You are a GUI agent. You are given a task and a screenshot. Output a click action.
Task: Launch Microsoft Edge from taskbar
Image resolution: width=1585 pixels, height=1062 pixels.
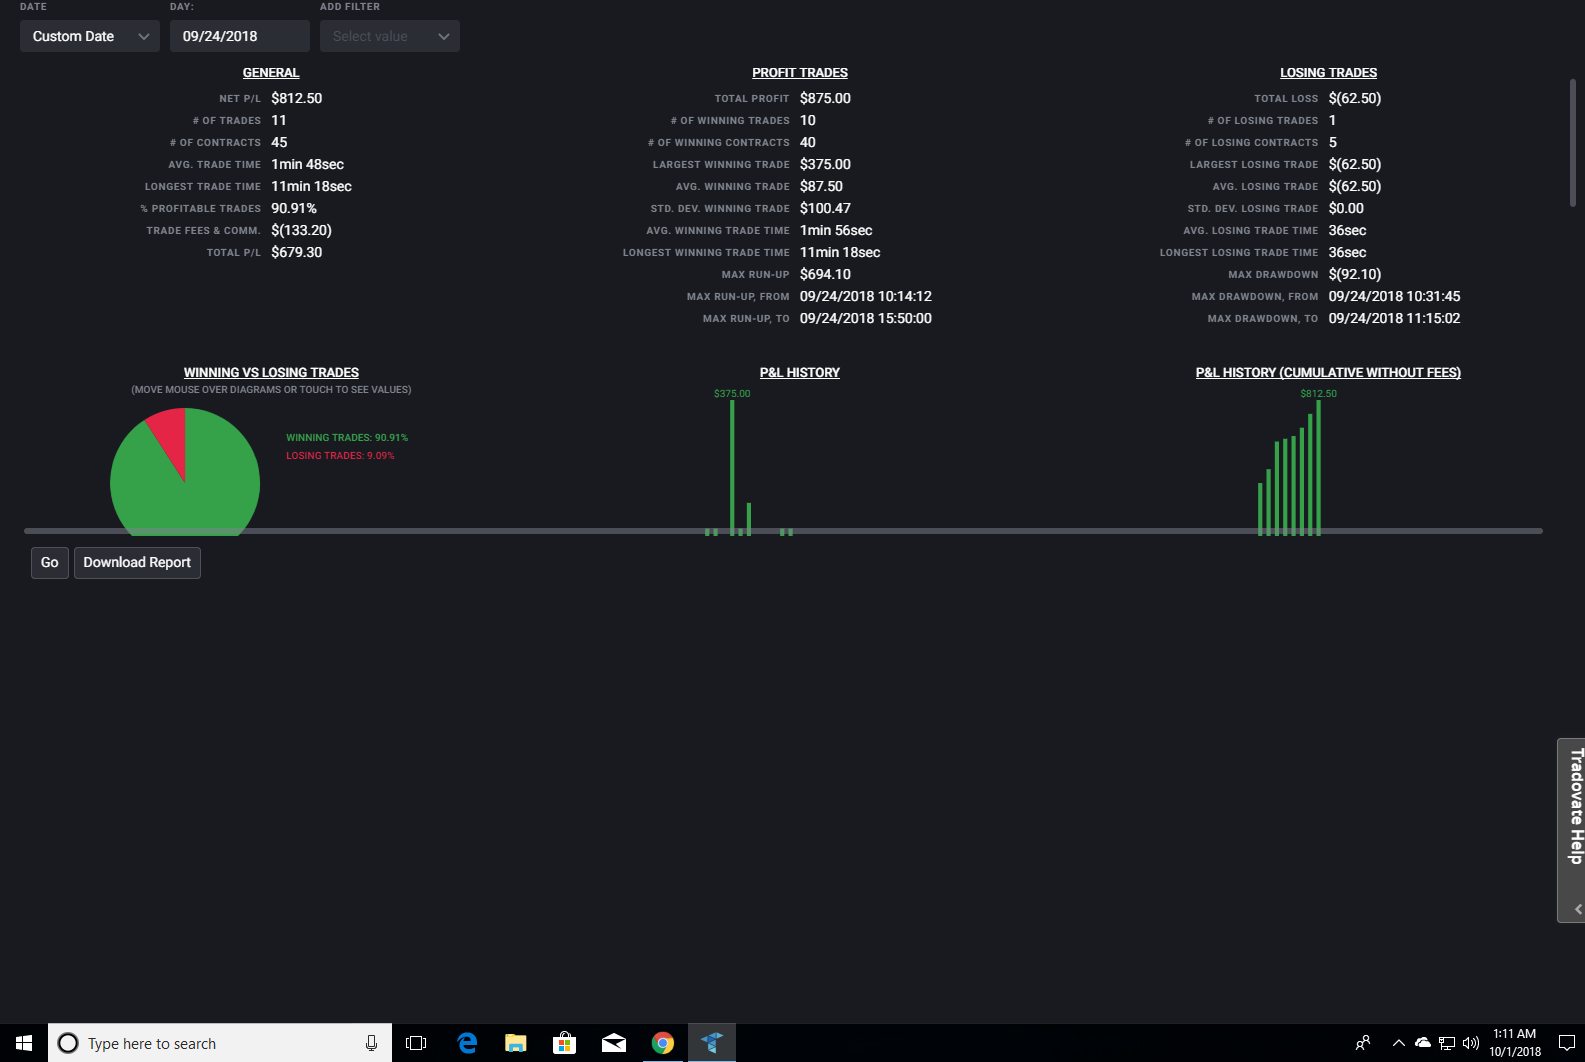coord(467,1043)
